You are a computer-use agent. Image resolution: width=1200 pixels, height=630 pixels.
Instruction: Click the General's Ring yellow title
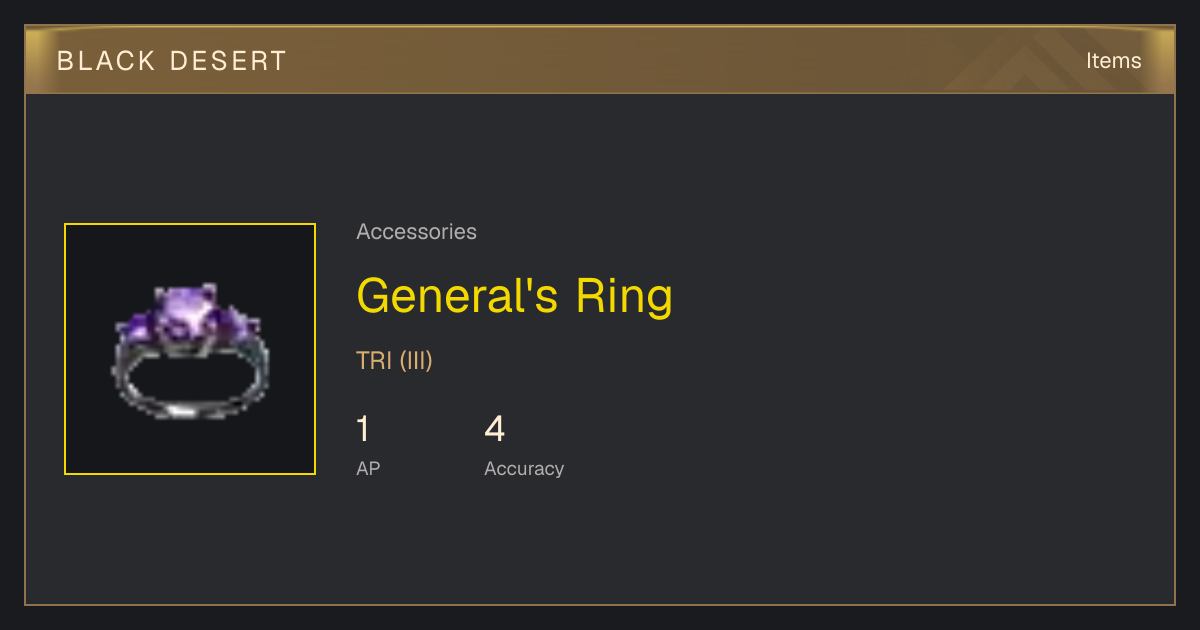point(515,296)
